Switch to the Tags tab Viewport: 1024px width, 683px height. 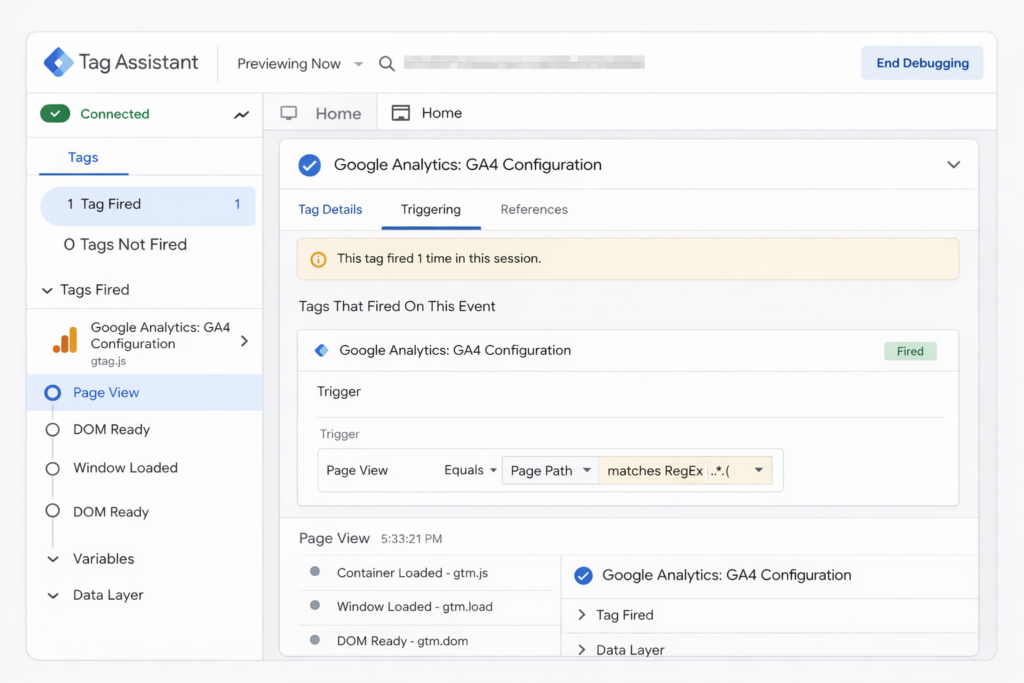point(83,157)
